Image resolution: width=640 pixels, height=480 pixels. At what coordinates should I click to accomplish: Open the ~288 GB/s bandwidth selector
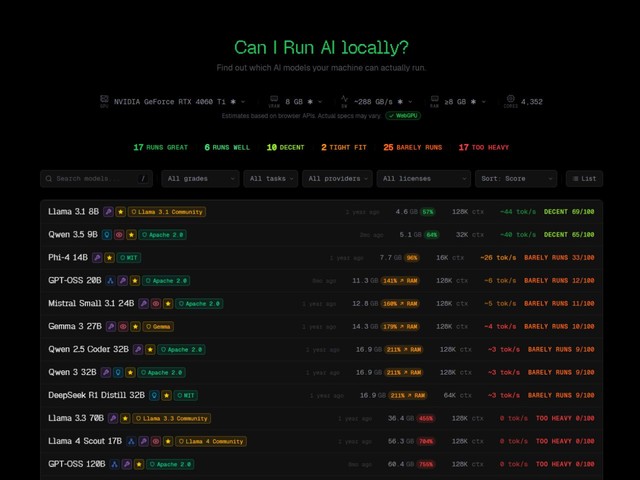[x=383, y=102]
